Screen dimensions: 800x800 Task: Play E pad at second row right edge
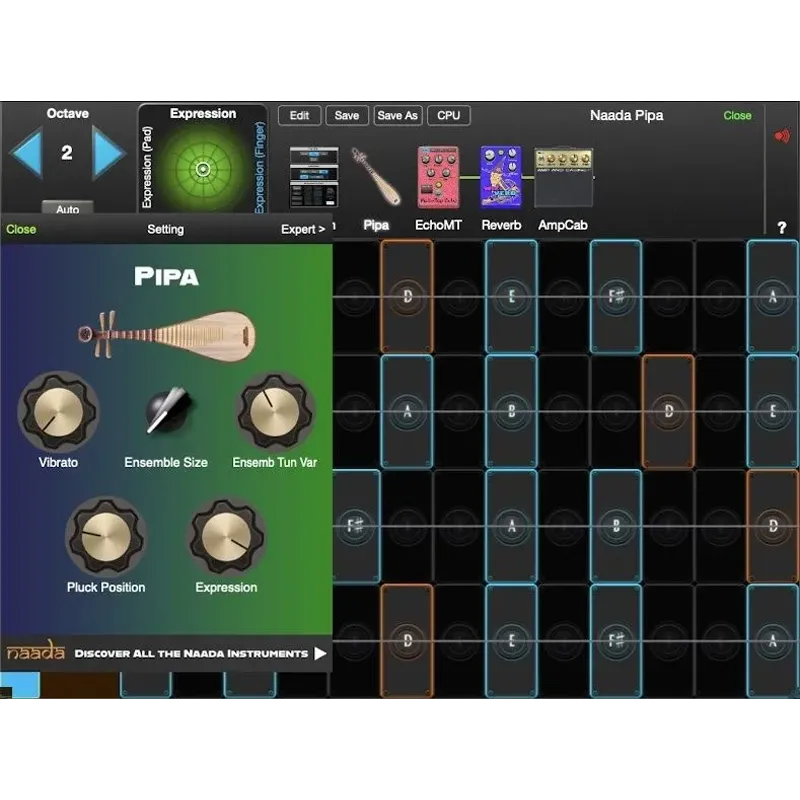773,411
